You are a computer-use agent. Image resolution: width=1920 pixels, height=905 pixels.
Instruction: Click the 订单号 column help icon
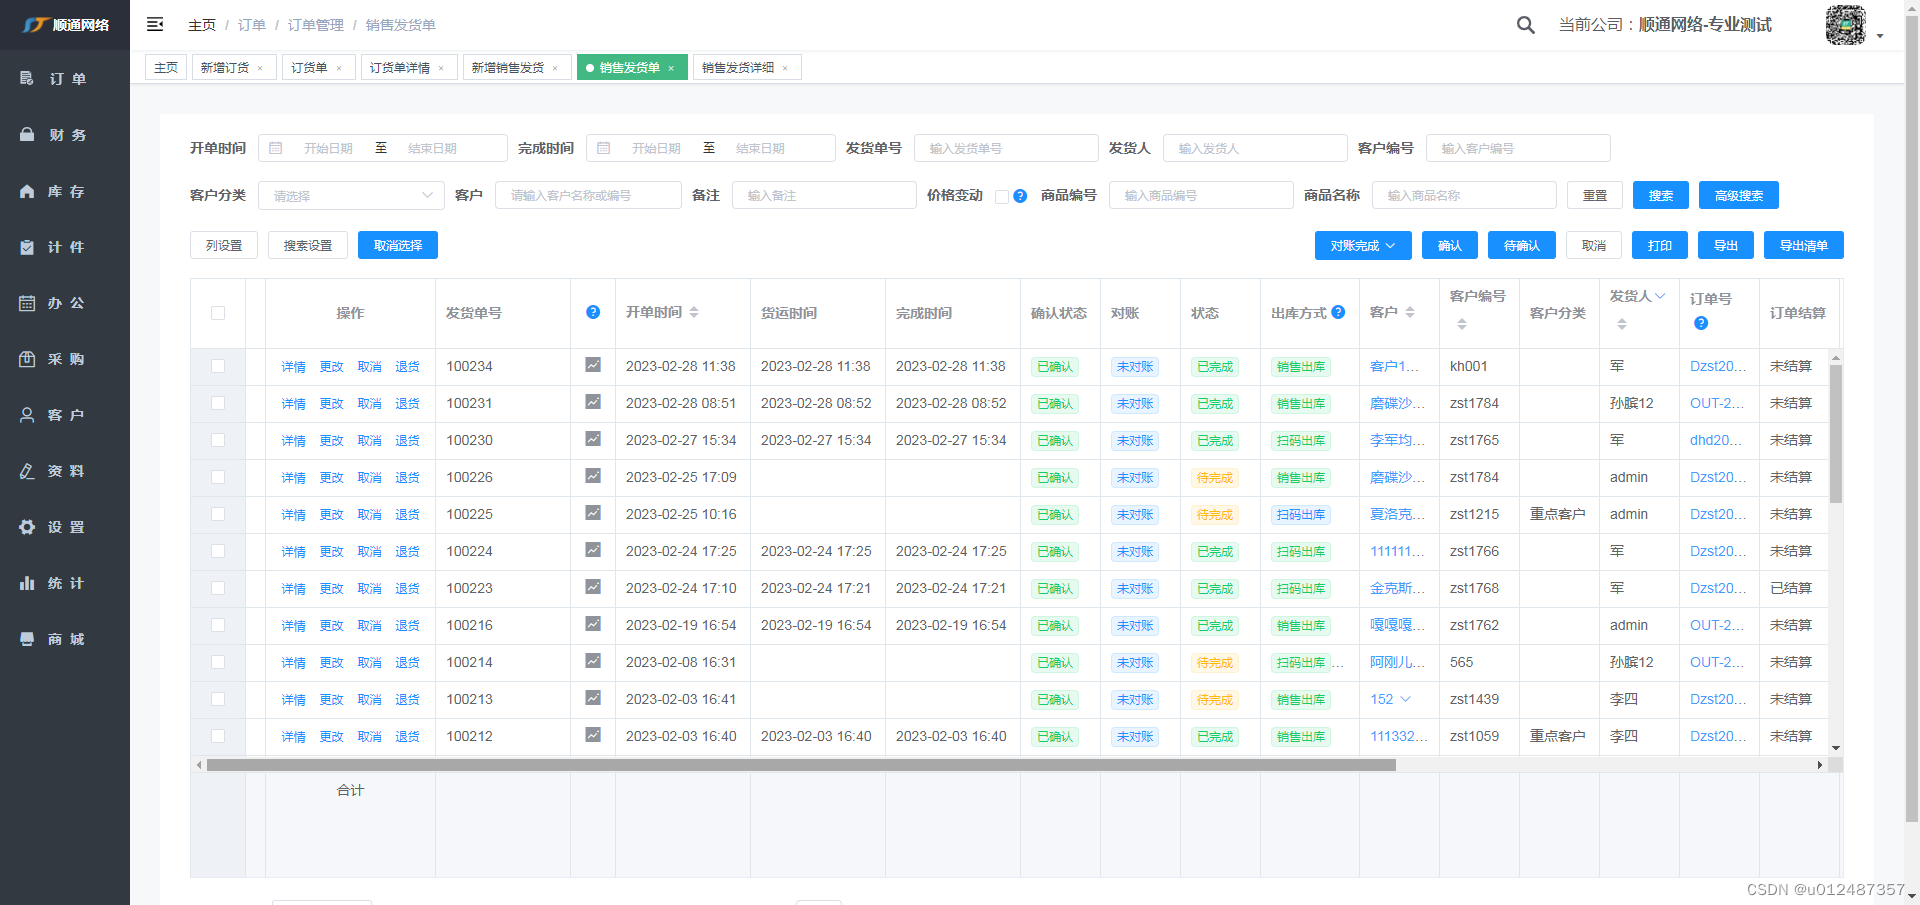pos(1701,323)
